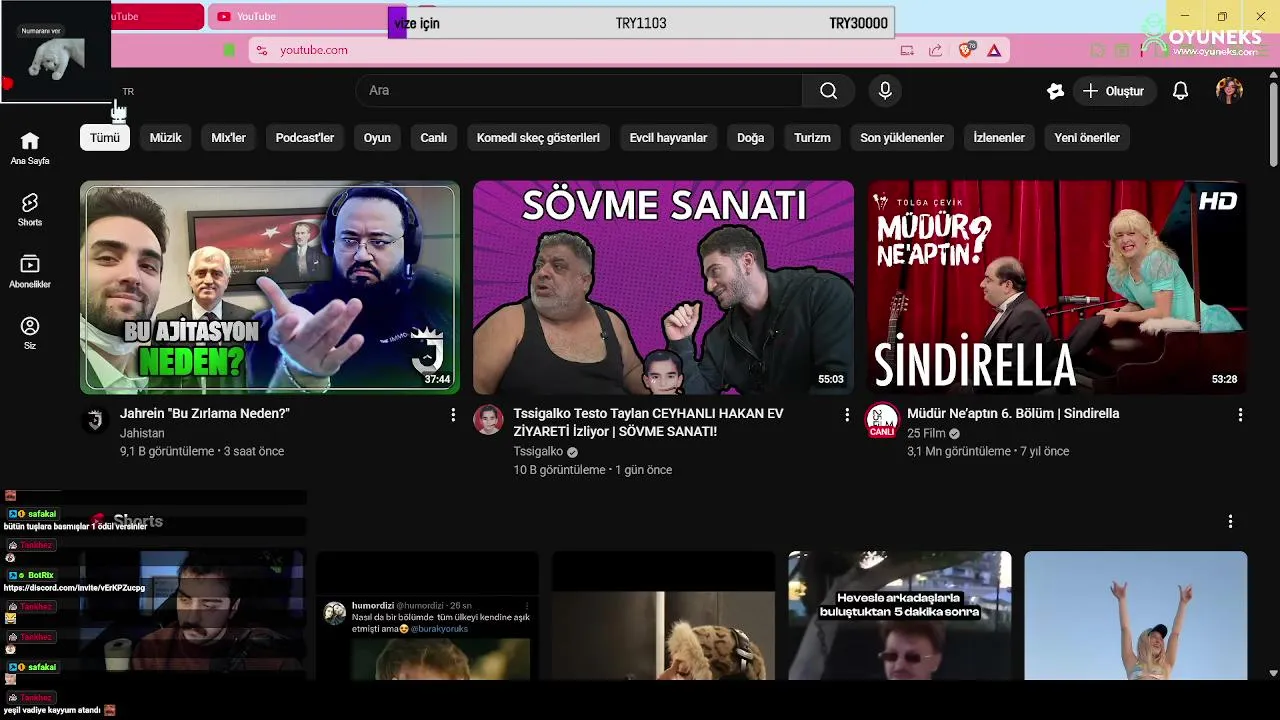
Task: Open Jahrein "Bu Zırlama Neden?" title
Action: pos(205,414)
